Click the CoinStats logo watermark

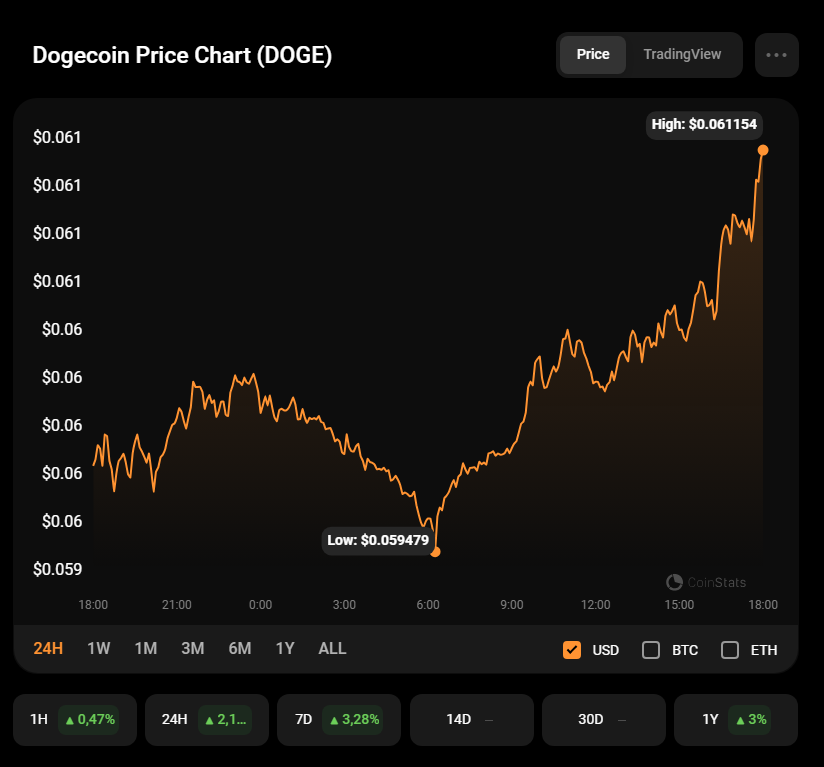(x=706, y=582)
